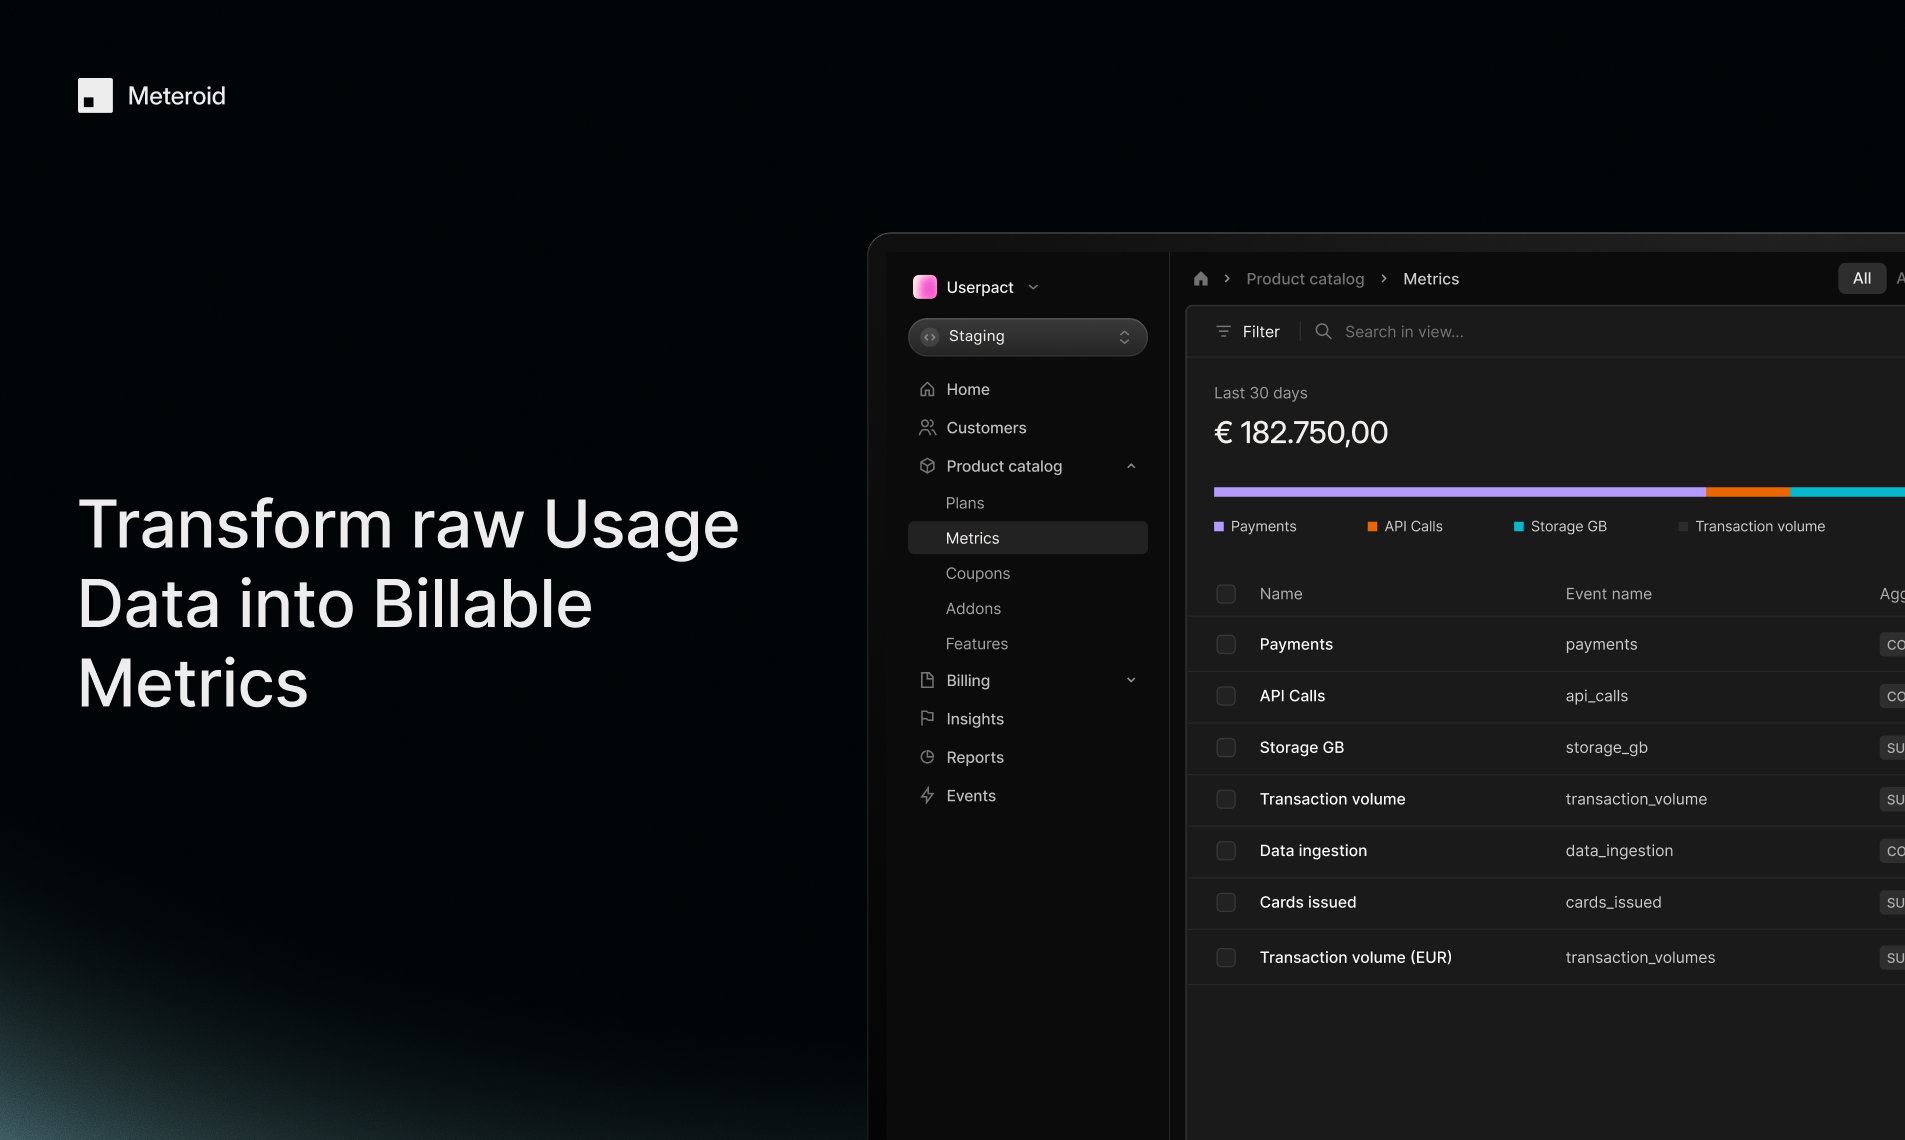Viewport: 1905px width, 1140px height.
Task: Click the payments event name cell
Action: [1601, 645]
